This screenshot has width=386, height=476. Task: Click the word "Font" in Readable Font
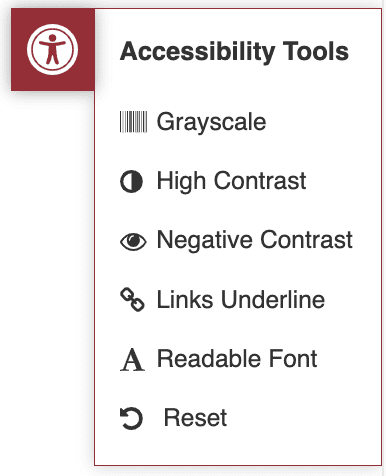pos(293,359)
